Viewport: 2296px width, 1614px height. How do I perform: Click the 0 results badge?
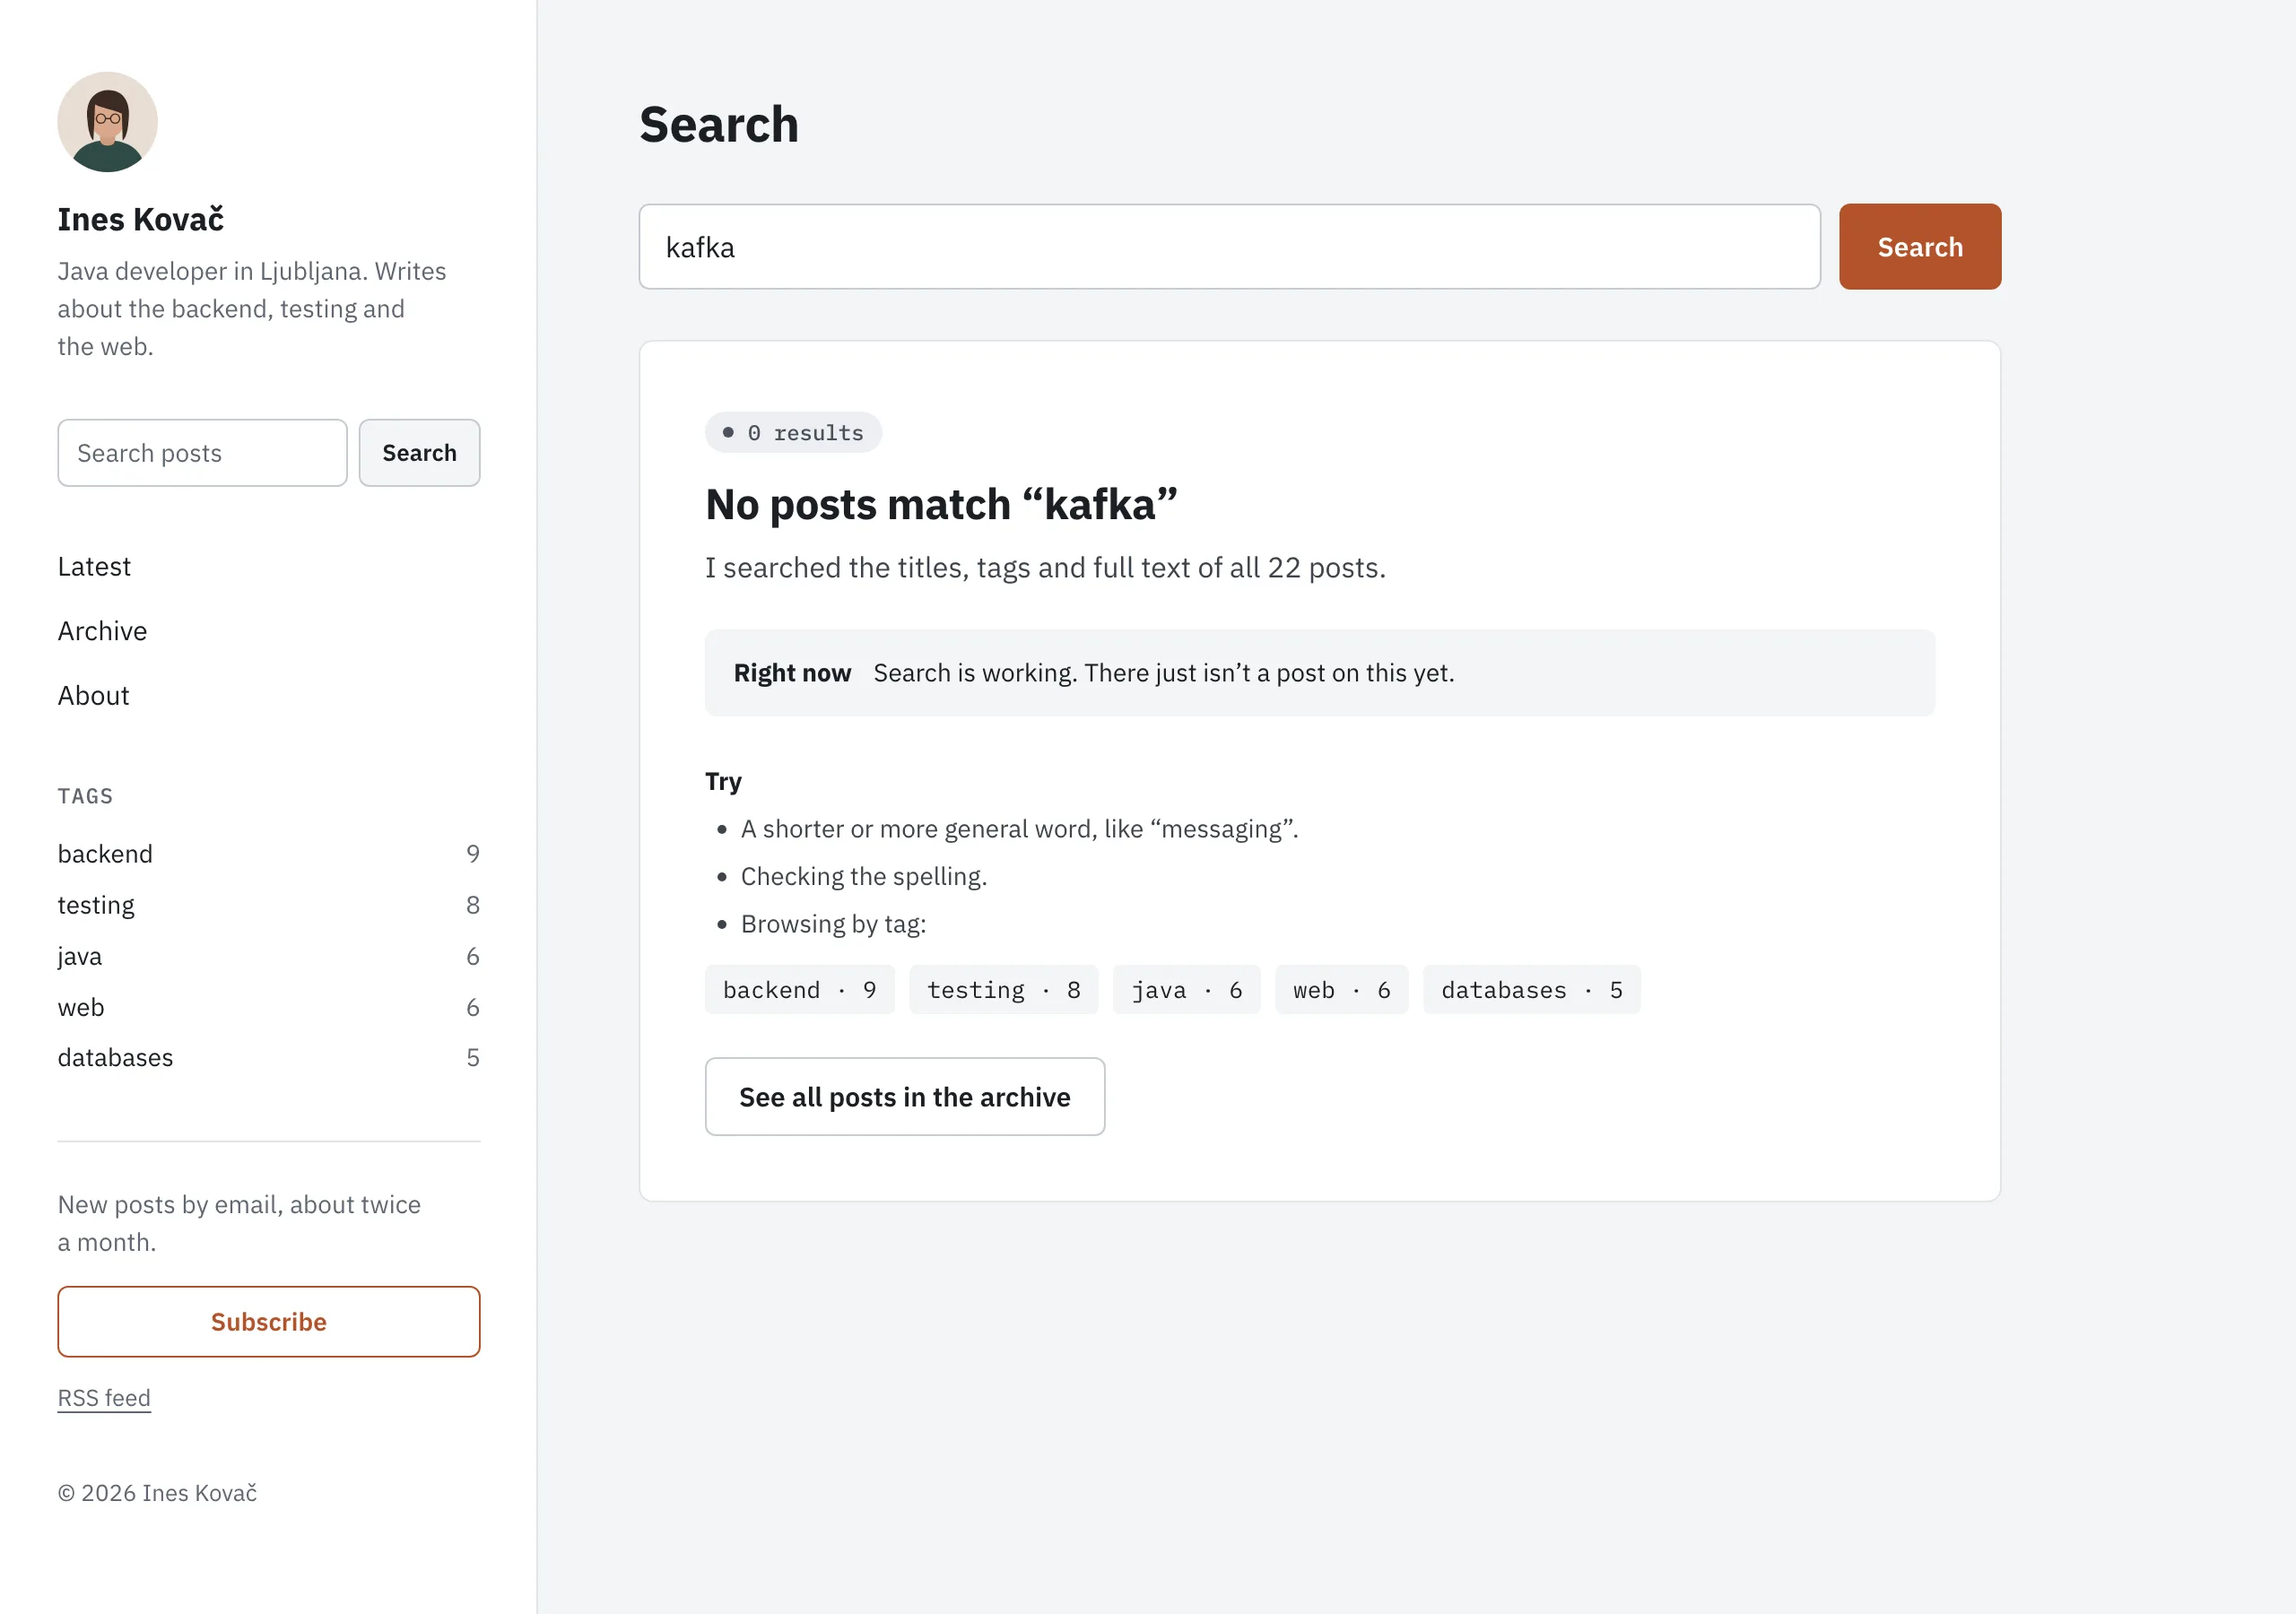click(x=793, y=433)
